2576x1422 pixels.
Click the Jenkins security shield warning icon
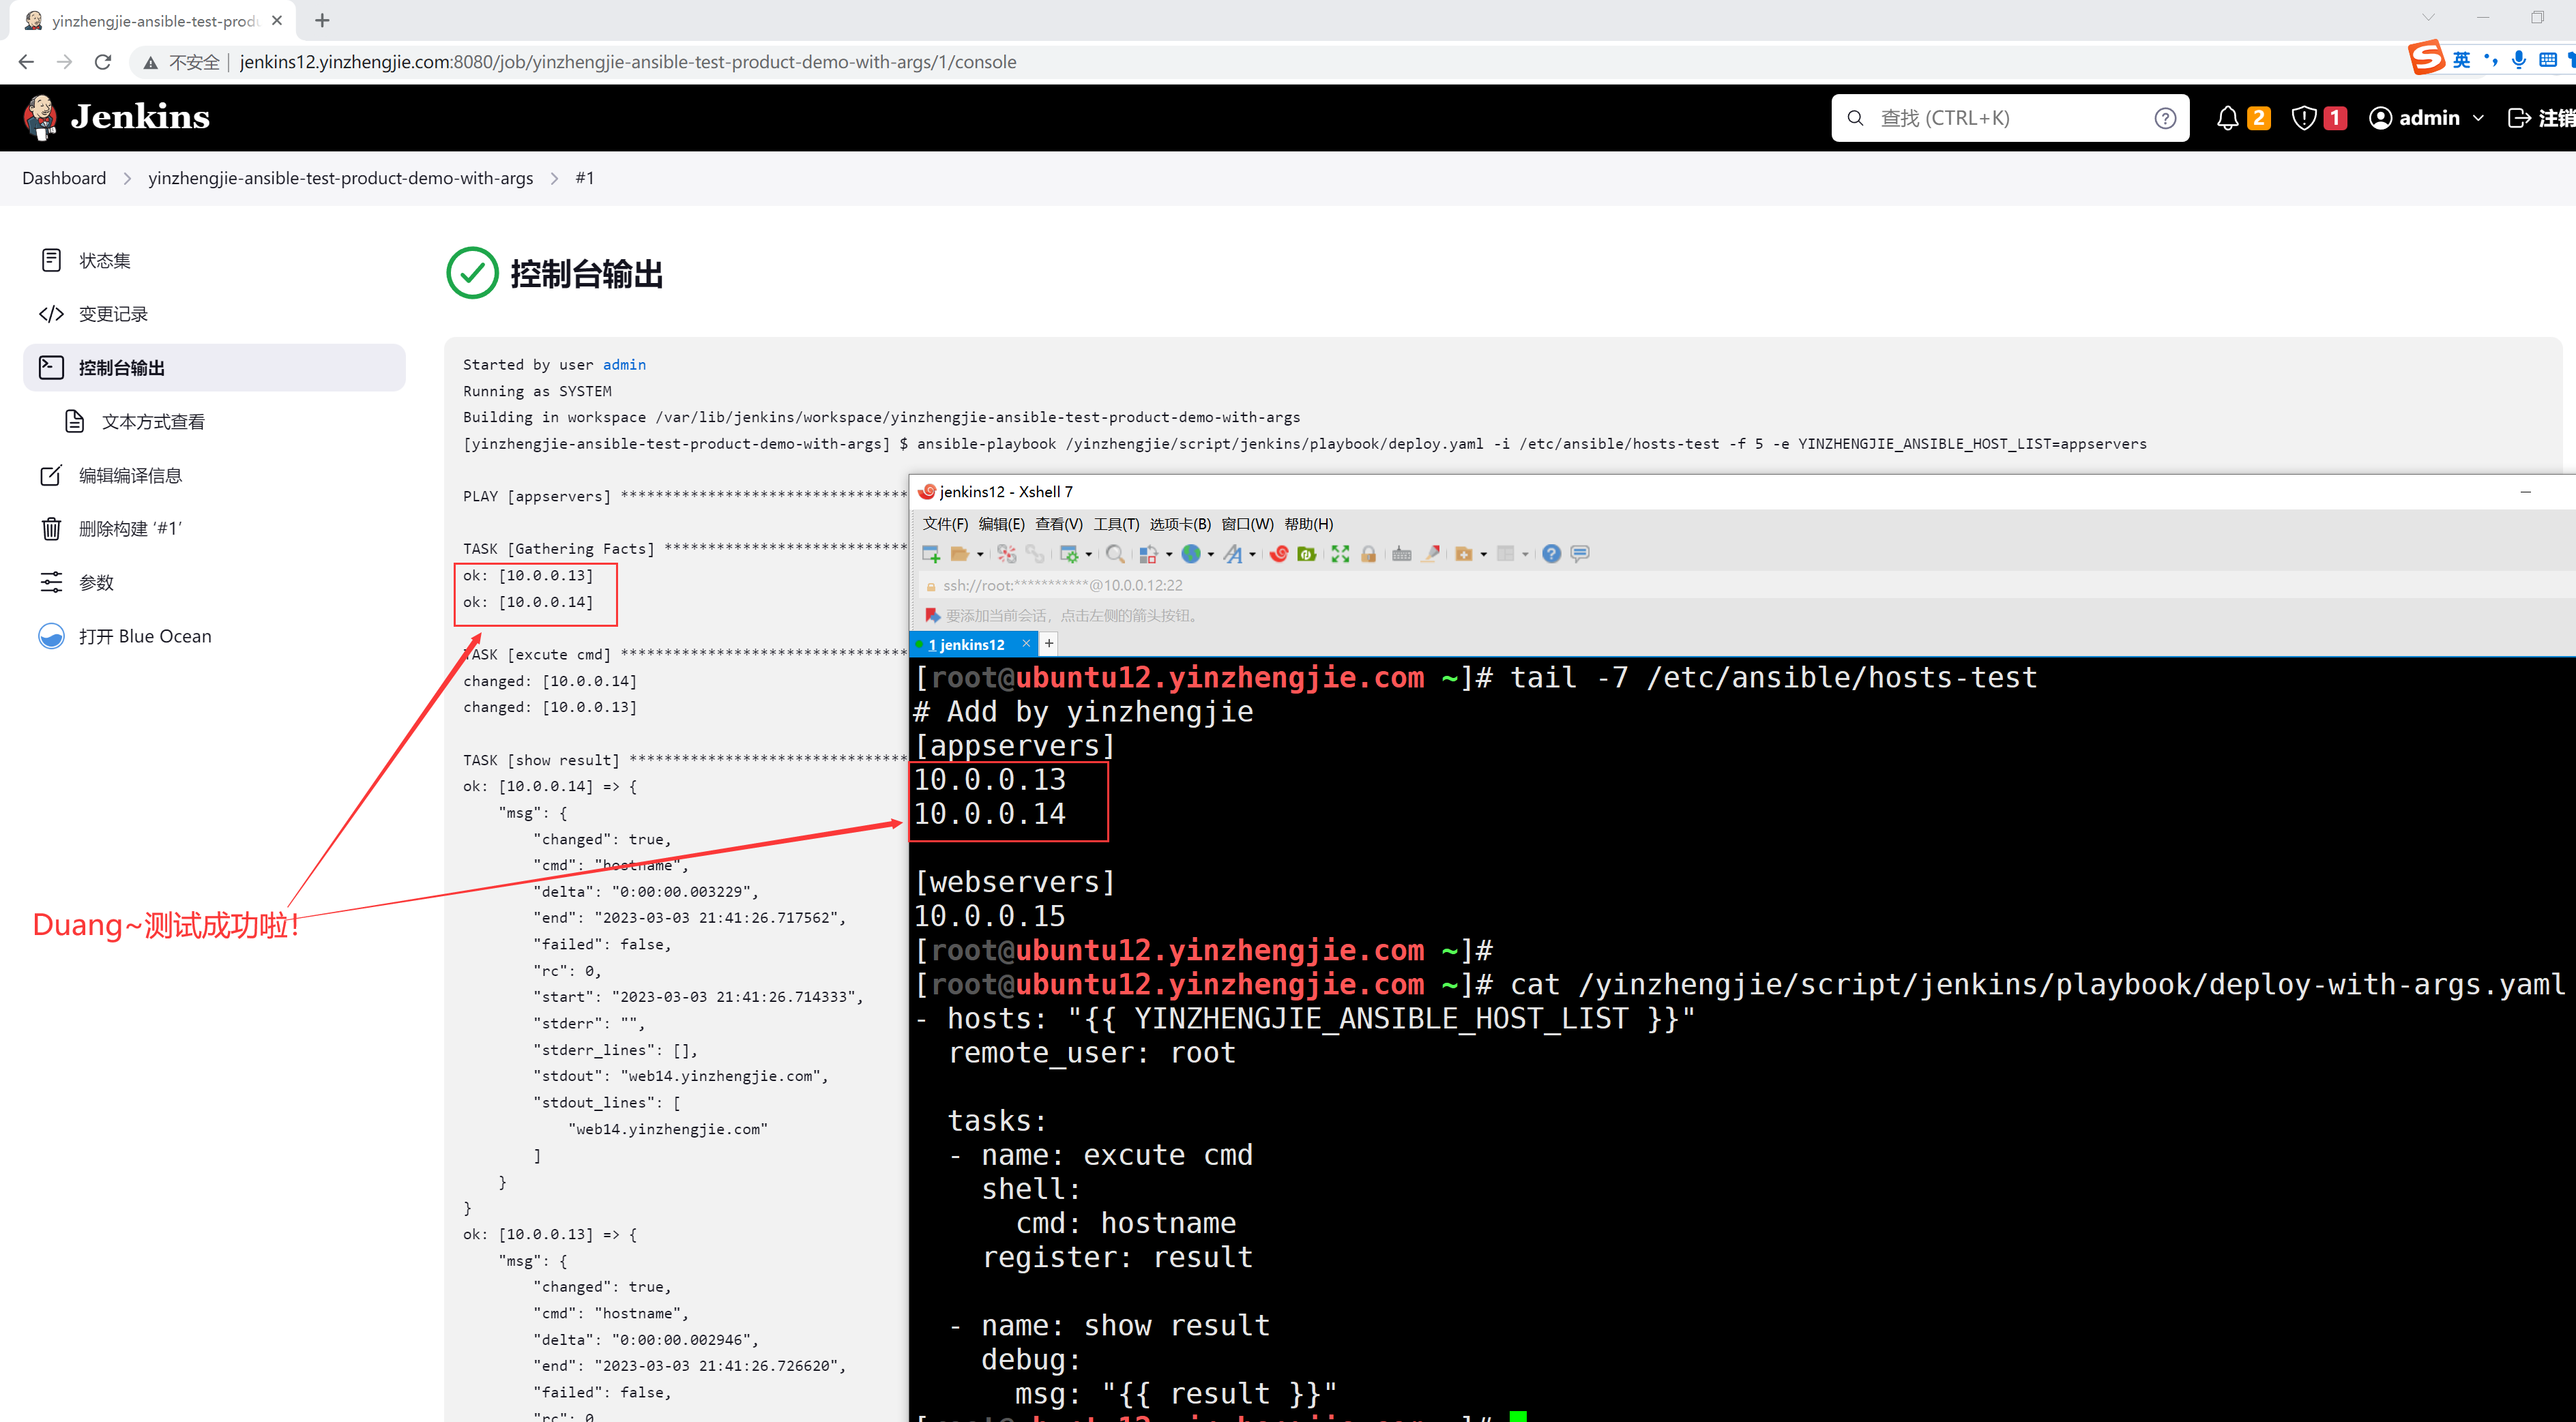pos(2304,118)
